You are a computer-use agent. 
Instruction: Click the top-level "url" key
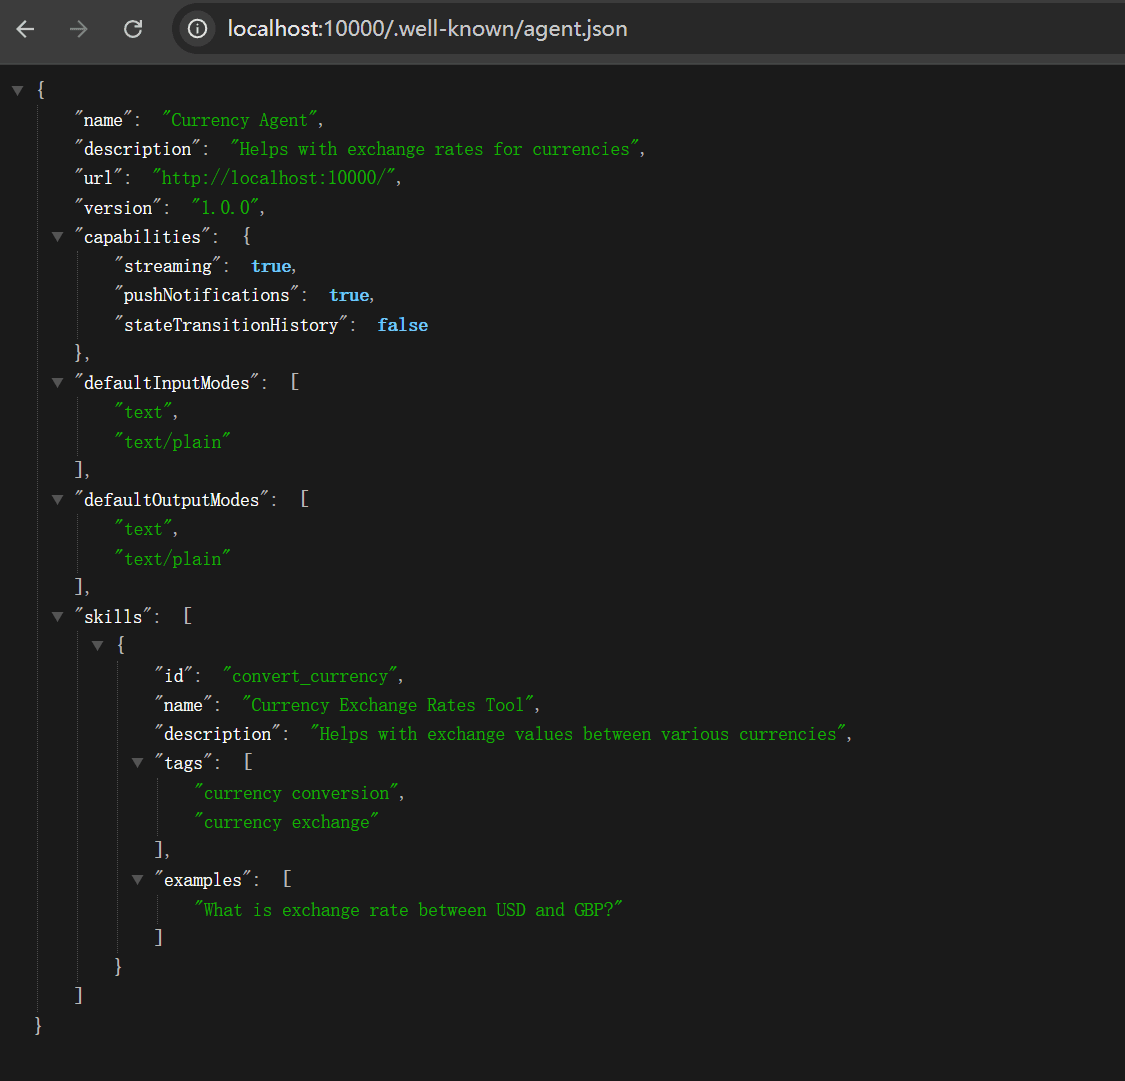[98, 178]
